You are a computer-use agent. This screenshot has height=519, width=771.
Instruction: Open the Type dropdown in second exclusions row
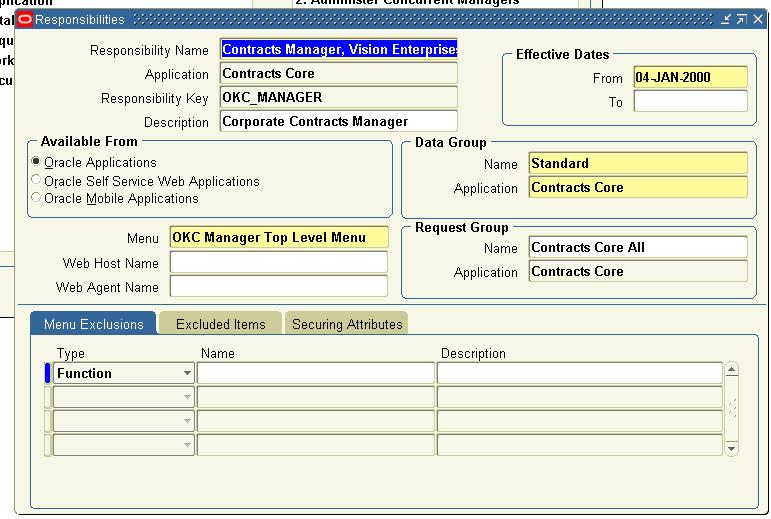click(187, 397)
